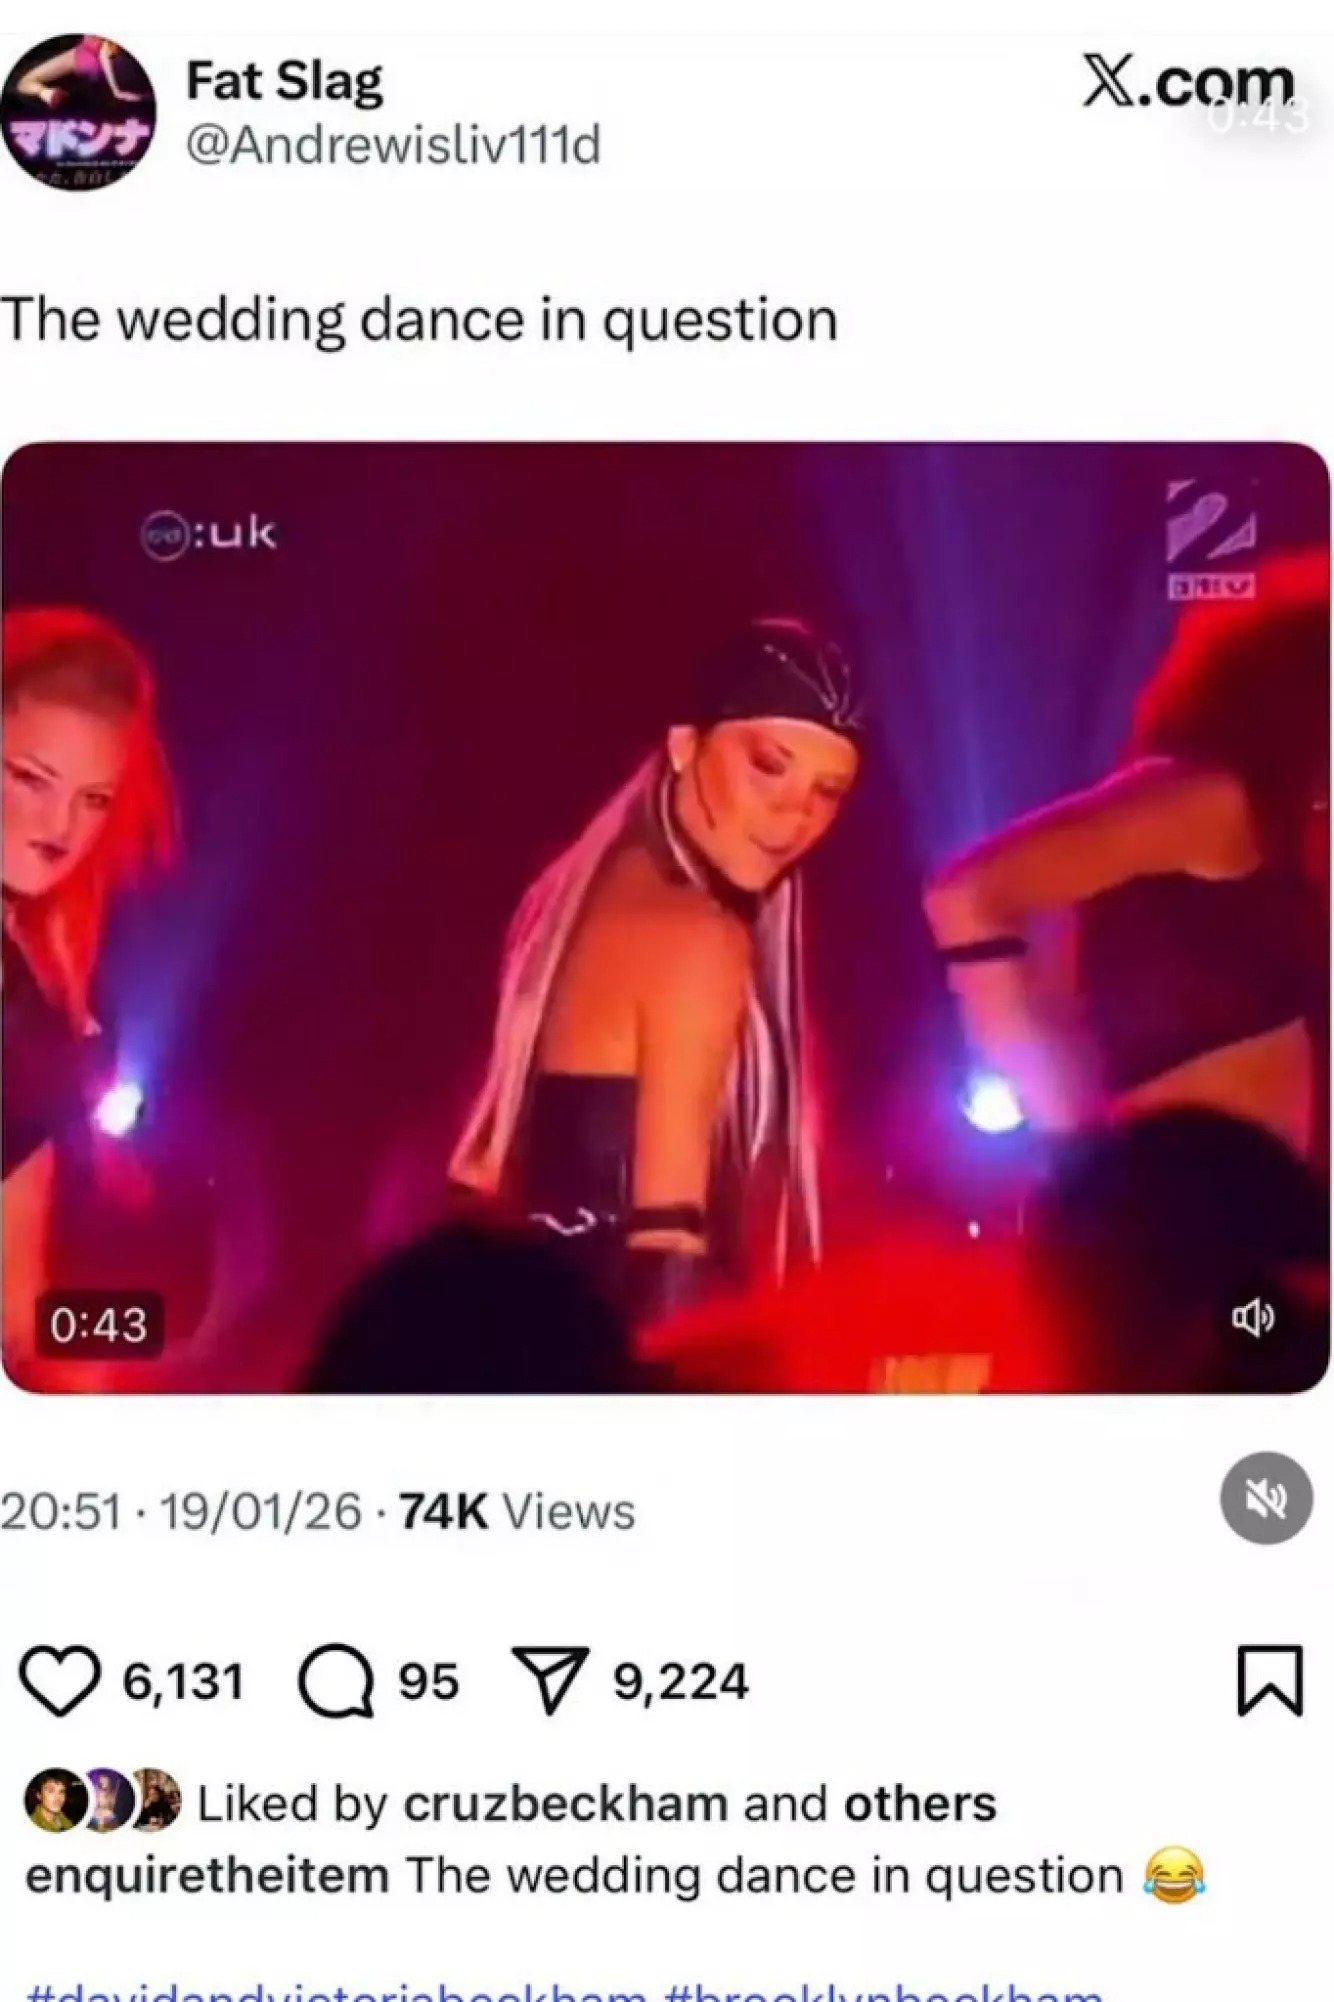
Task: Open the cruzbeckham profile from likes
Action: [x=565, y=1803]
